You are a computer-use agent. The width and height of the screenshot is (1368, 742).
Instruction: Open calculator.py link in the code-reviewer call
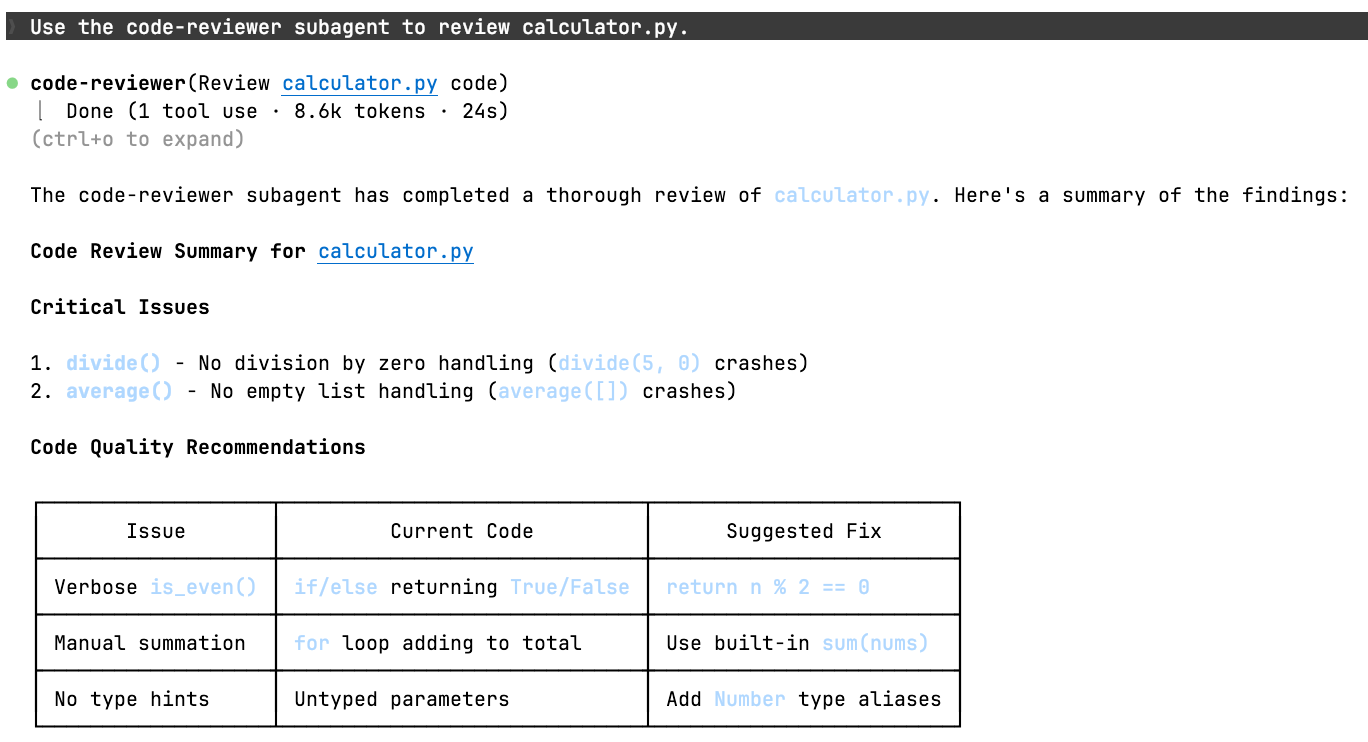(x=360, y=83)
